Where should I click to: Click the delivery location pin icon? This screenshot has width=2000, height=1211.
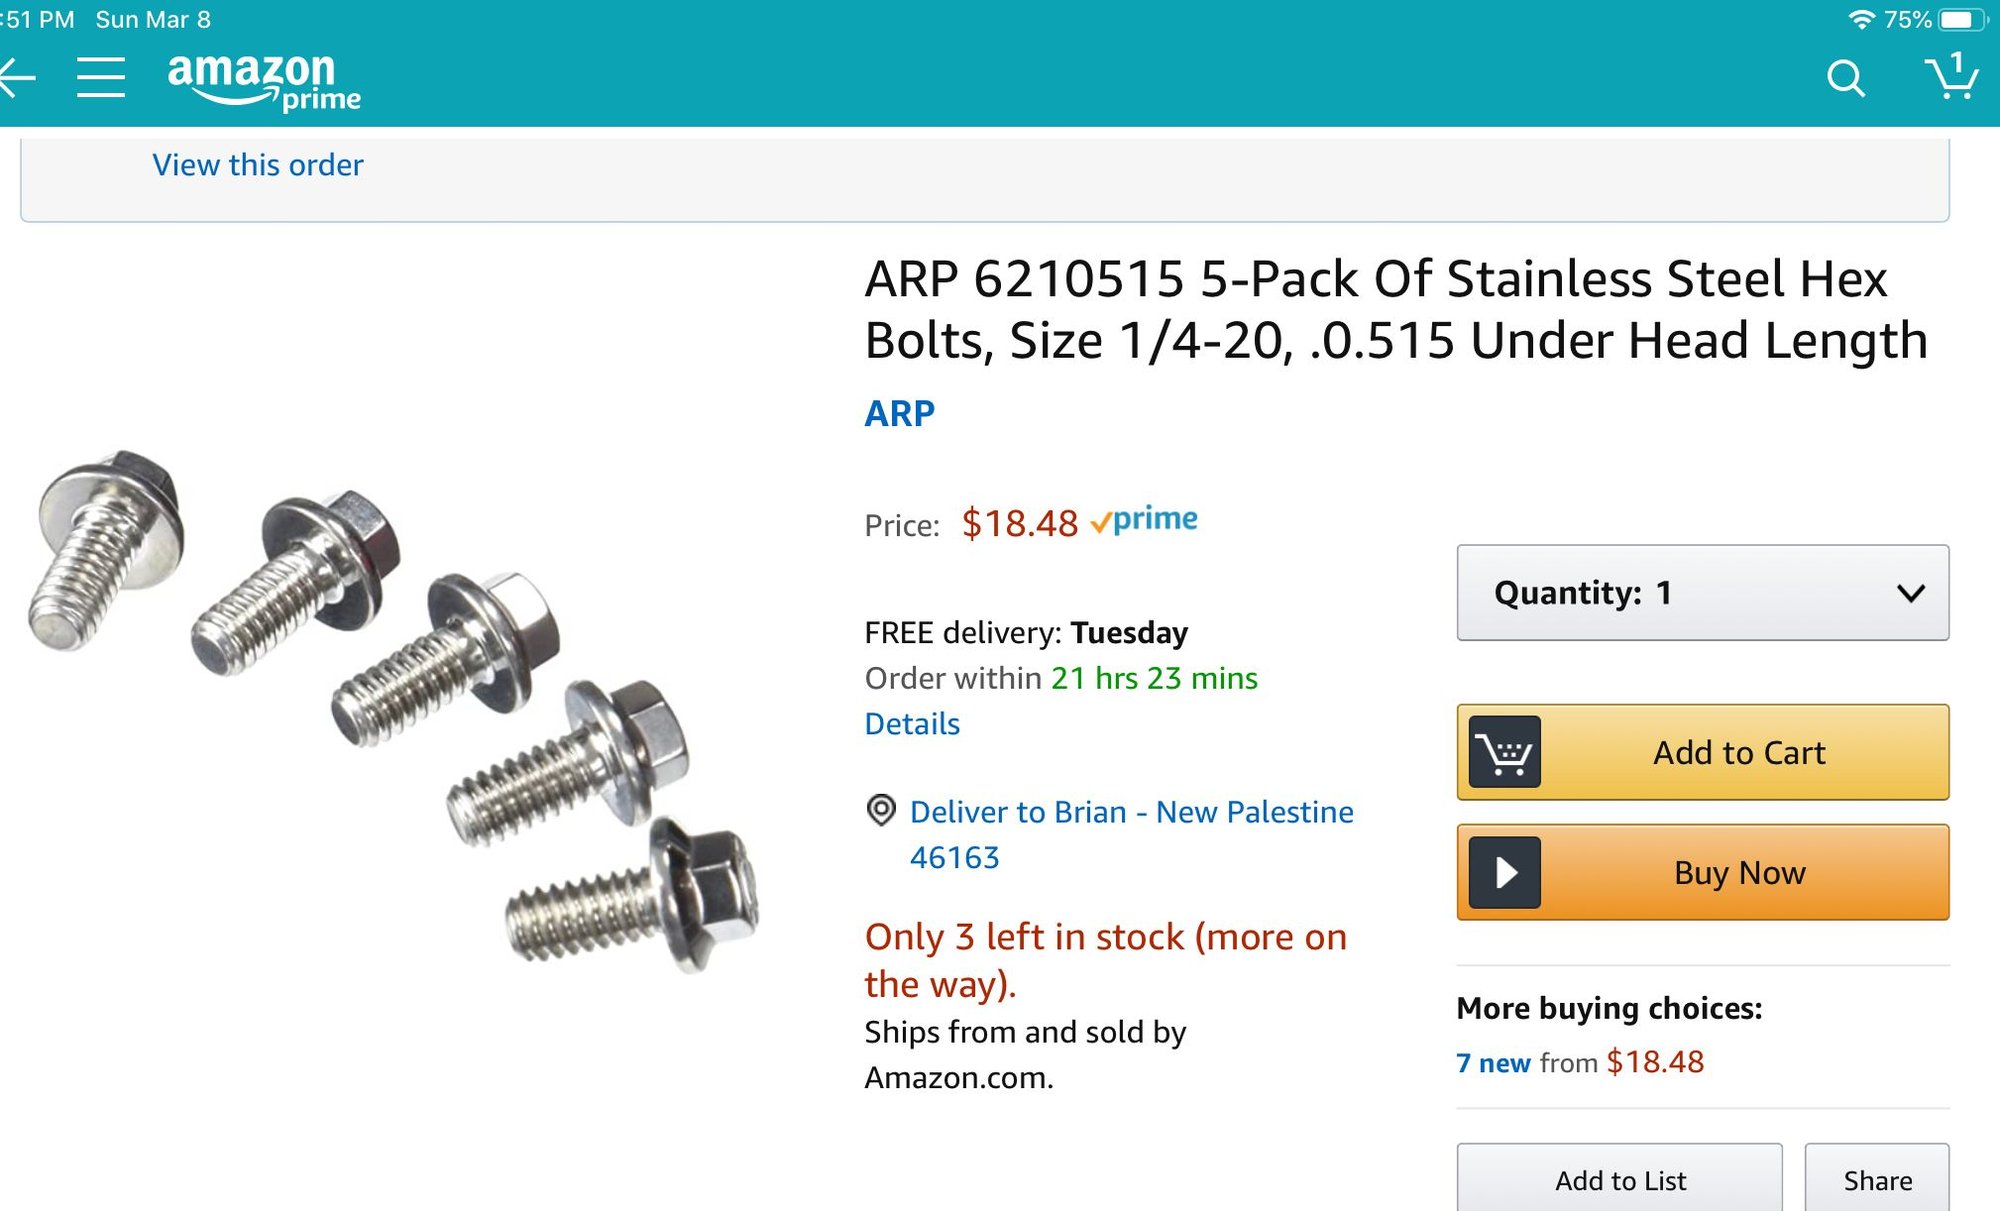tap(879, 813)
